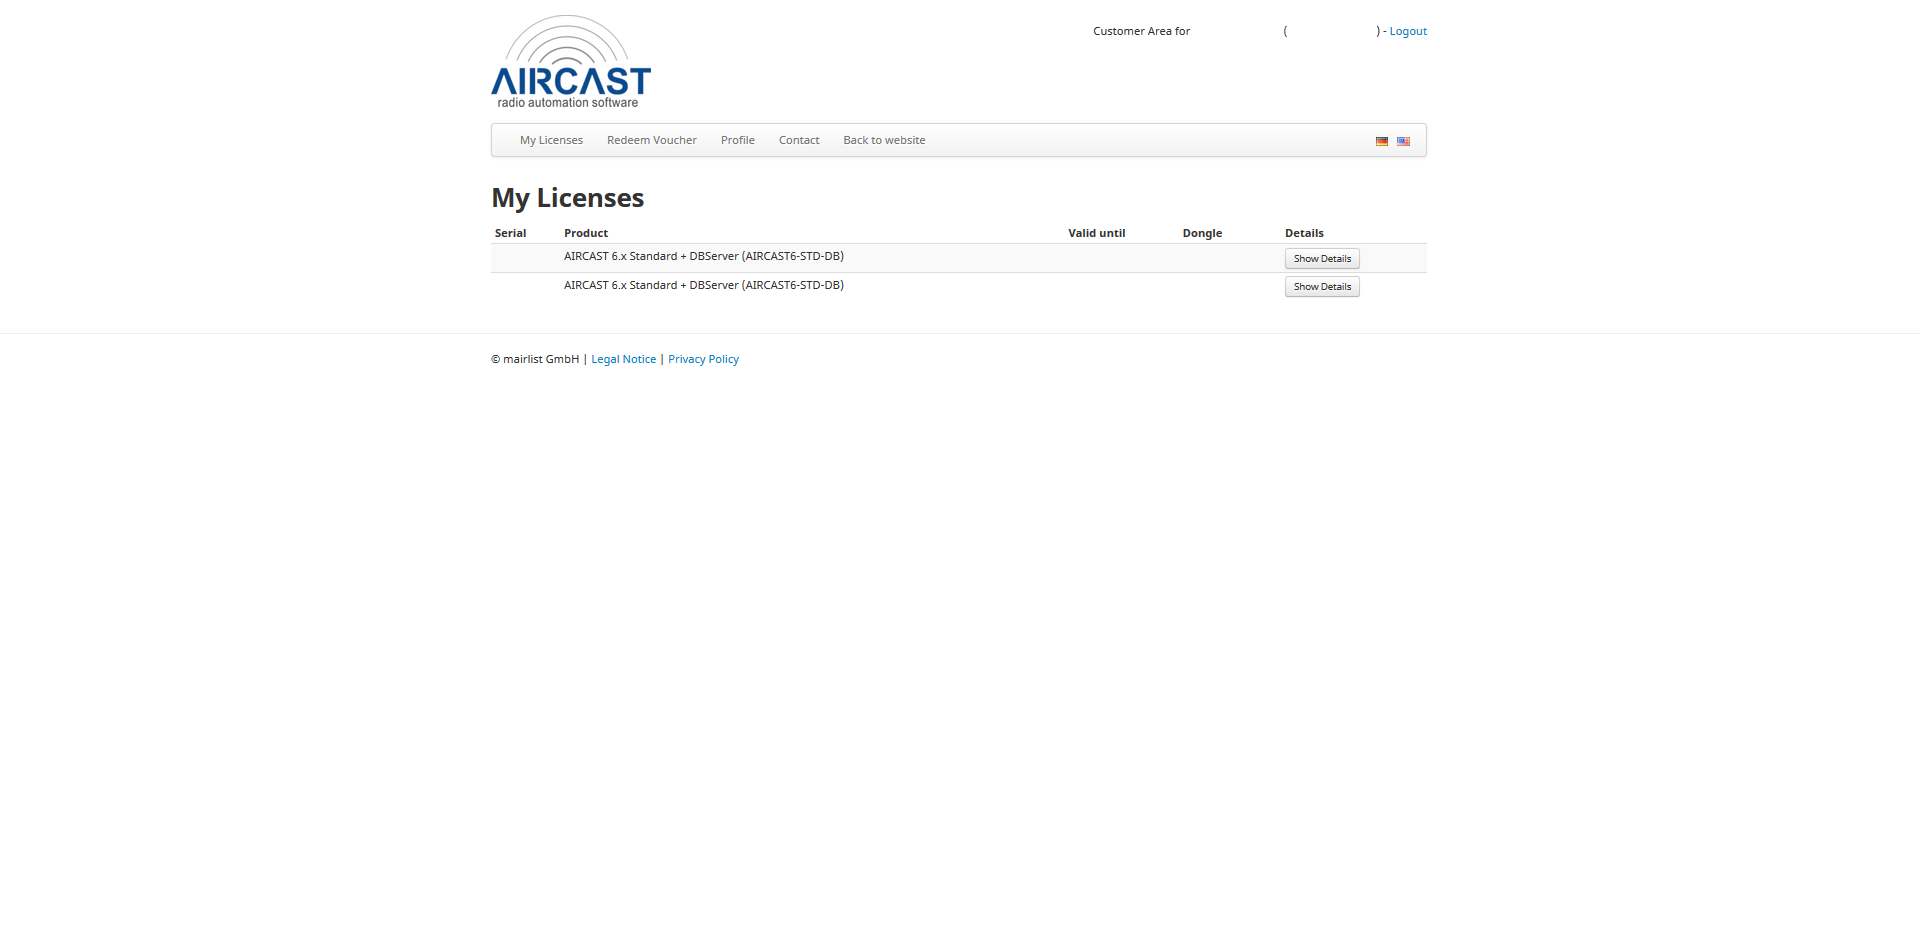Click the Product column header
Screen dimensions: 1919x943
tap(585, 233)
